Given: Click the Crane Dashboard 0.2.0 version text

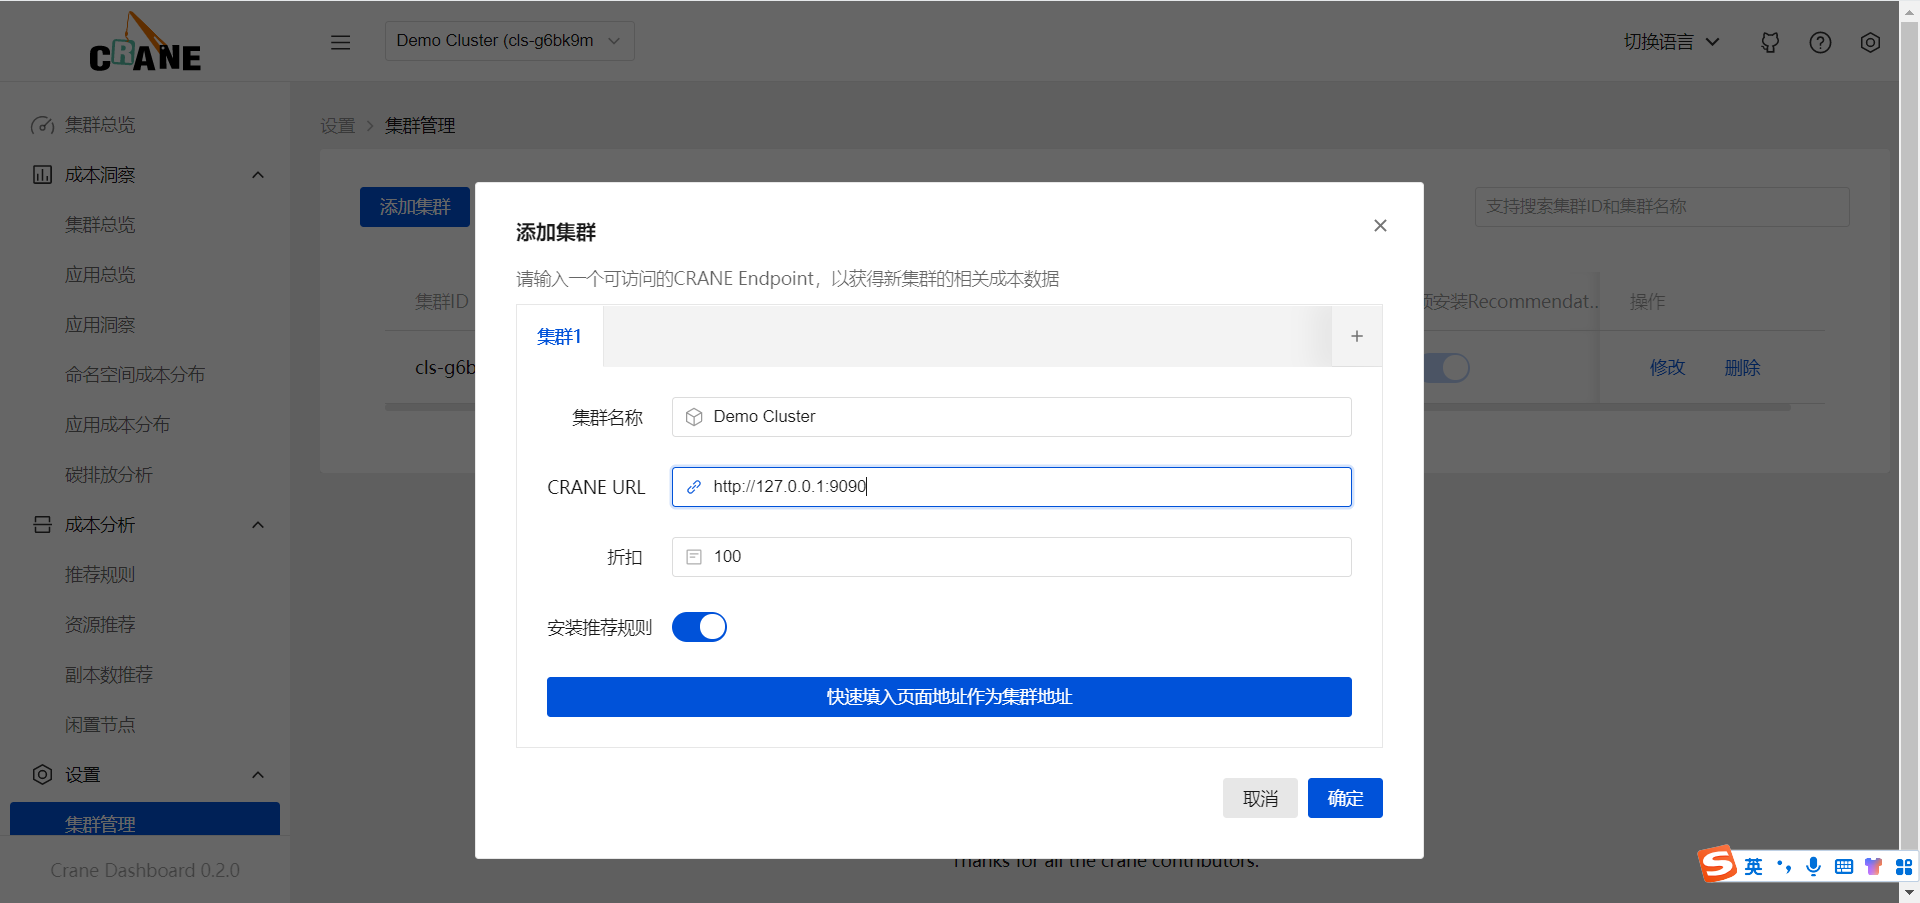Looking at the screenshot, I should pyautogui.click(x=145, y=871).
